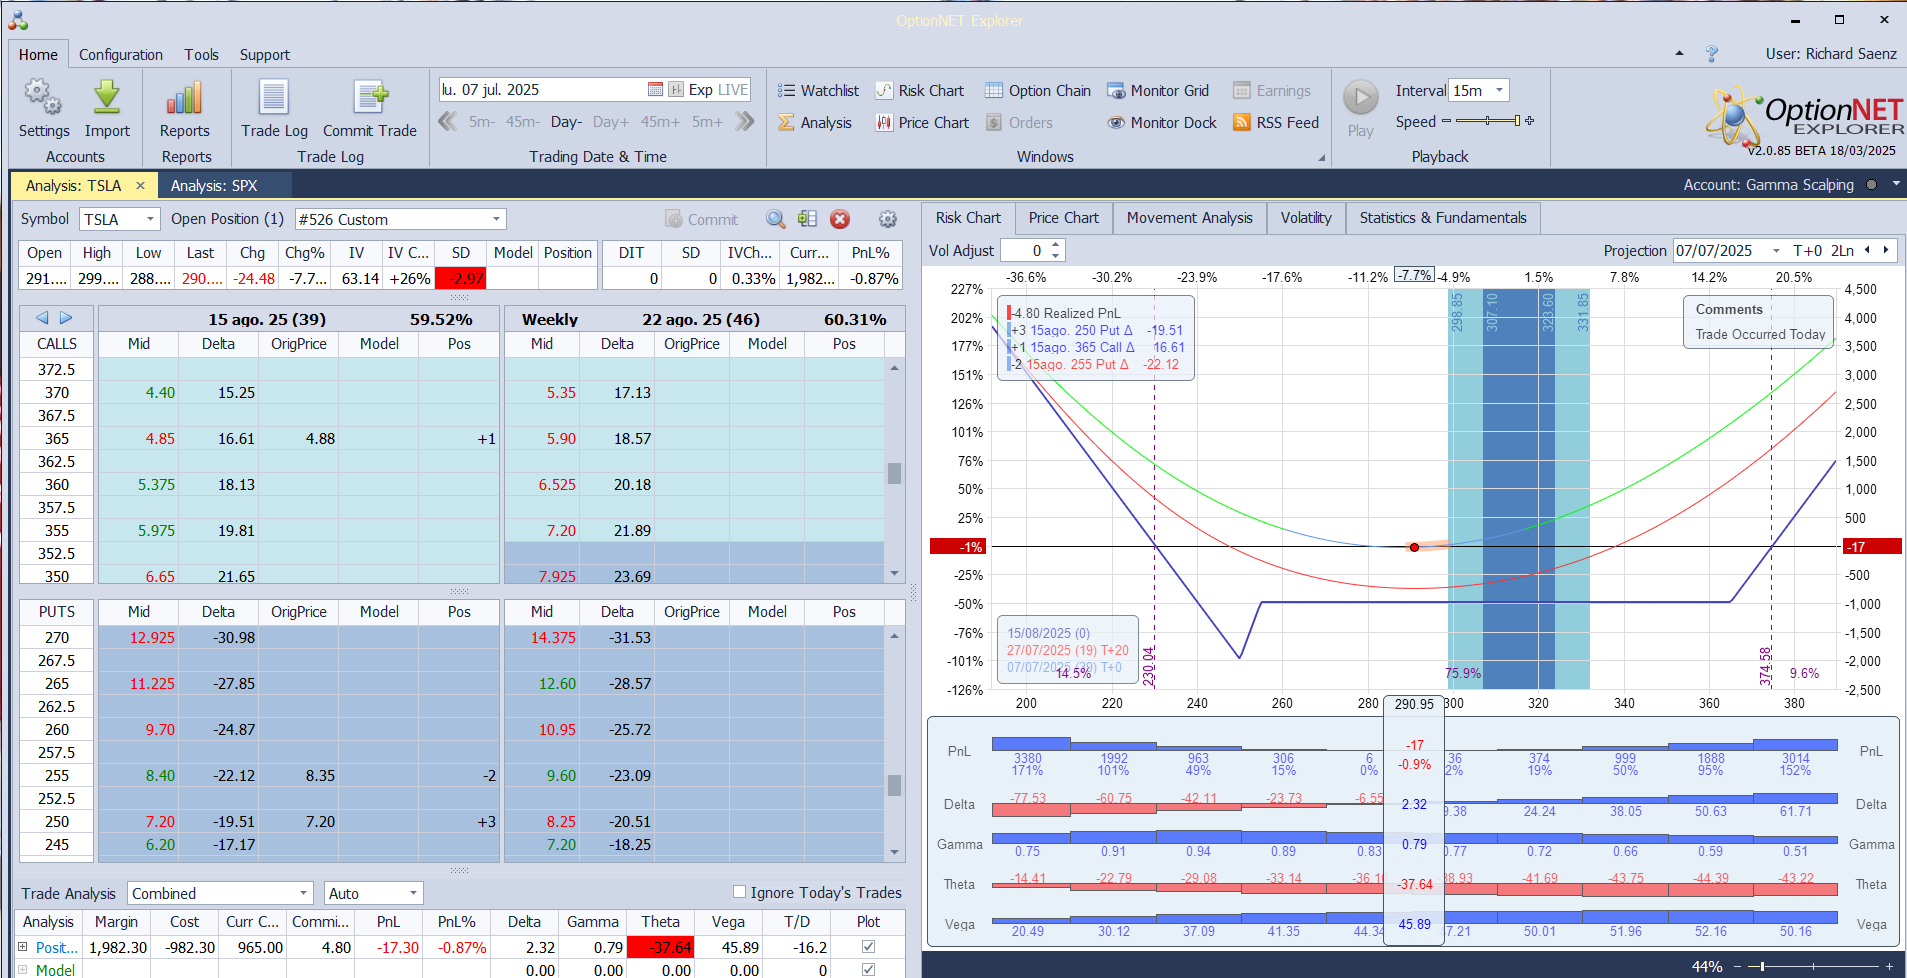Image resolution: width=1907 pixels, height=978 pixels.
Task: Switch to the Movement Analysis tab
Action: 1189,217
